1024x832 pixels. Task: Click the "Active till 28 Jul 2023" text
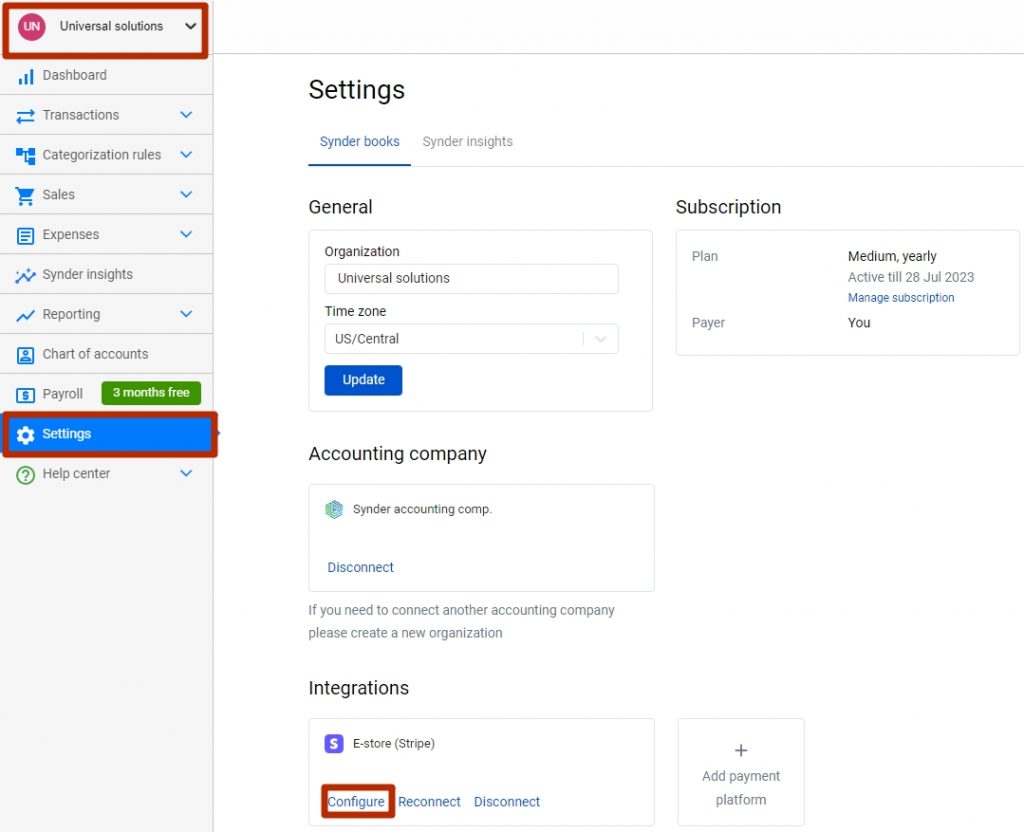click(911, 277)
